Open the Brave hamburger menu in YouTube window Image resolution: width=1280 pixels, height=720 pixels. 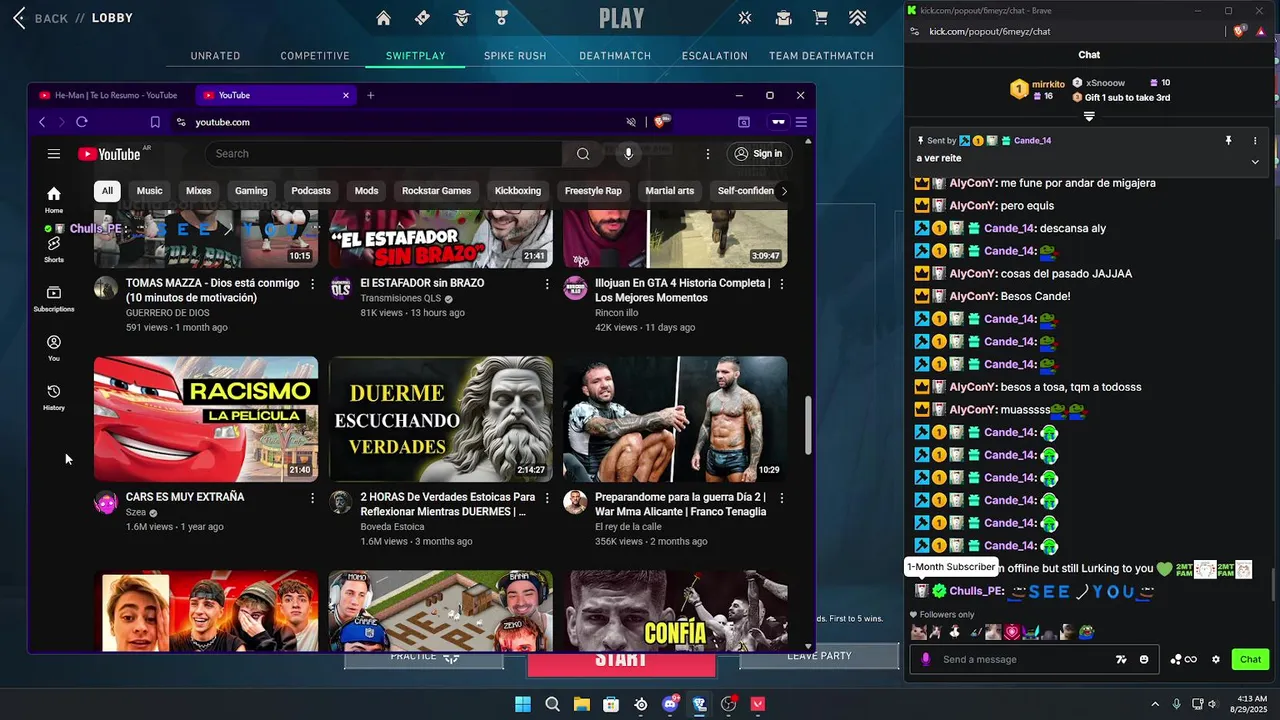pos(801,122)
